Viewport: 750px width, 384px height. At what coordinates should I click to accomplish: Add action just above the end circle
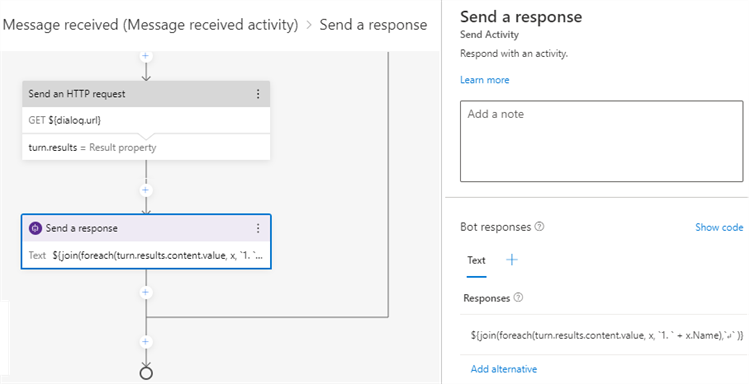(x=146, y=342)
